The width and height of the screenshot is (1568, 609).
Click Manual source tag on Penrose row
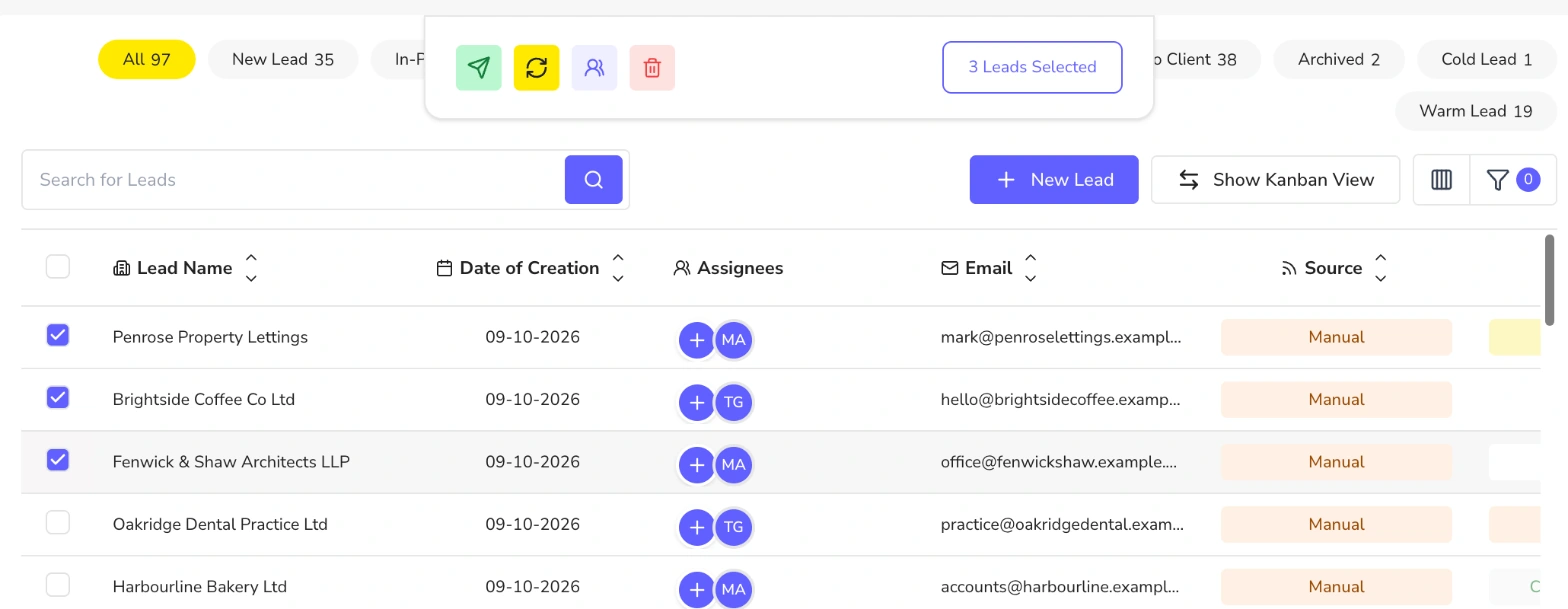click(1336, 337)
